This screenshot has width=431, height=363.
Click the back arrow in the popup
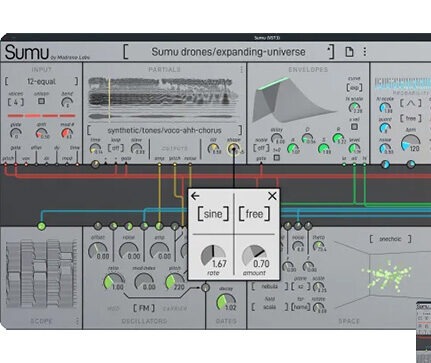[x=196, y=196]
